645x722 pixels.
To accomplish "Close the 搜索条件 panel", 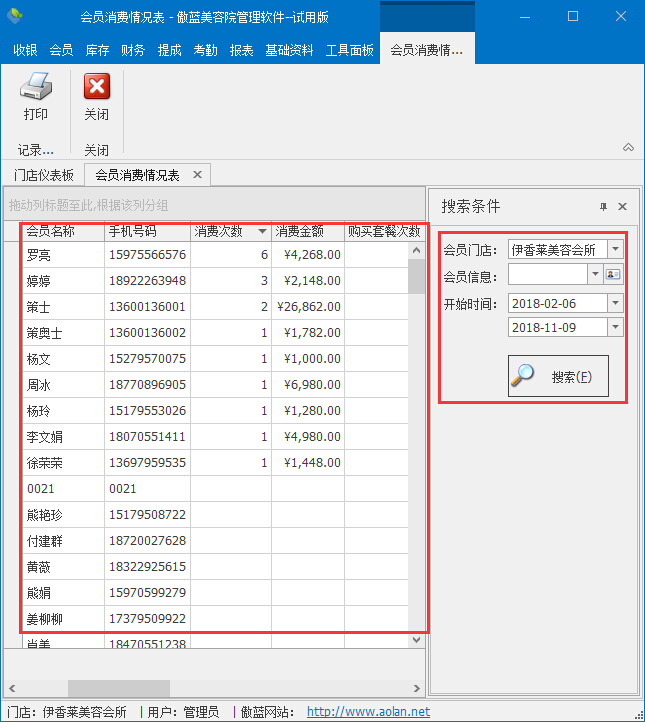I will (622, 207).
